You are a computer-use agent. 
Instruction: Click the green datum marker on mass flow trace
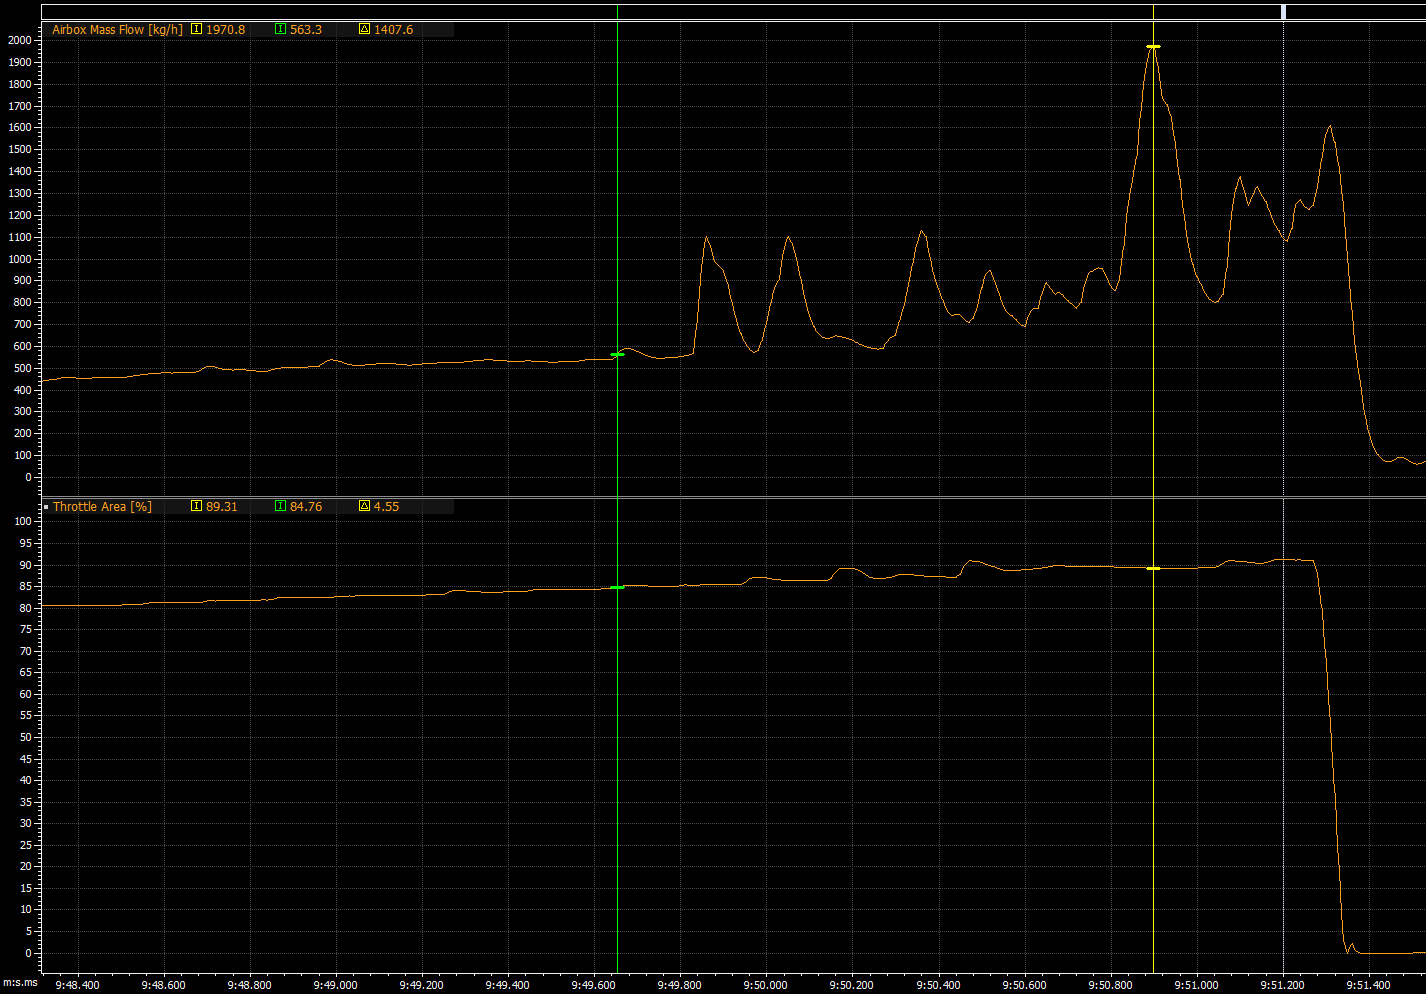[617, 354]
